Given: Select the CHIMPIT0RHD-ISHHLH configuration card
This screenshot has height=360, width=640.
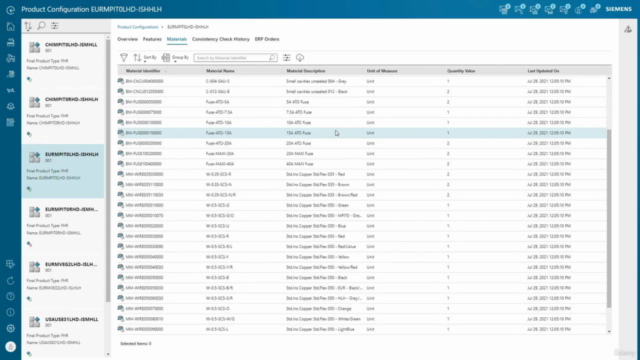Looking at the screenshot, I should (x=63, y=116).
